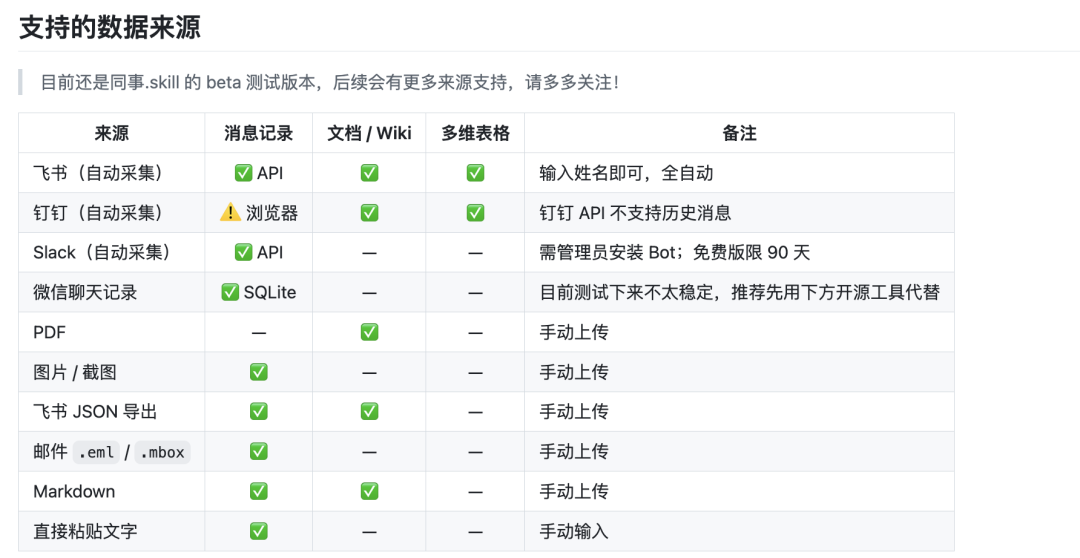The image size is (1080, 558).
Task: Click the 消息记录 column header
Action: coord(258,133)
